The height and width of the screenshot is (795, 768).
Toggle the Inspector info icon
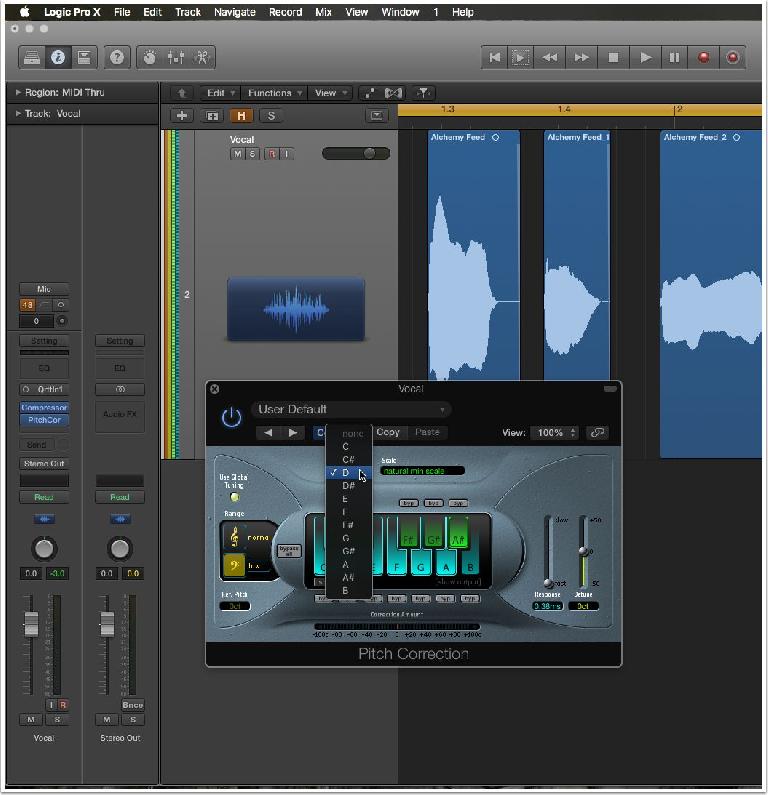(58, 57)
